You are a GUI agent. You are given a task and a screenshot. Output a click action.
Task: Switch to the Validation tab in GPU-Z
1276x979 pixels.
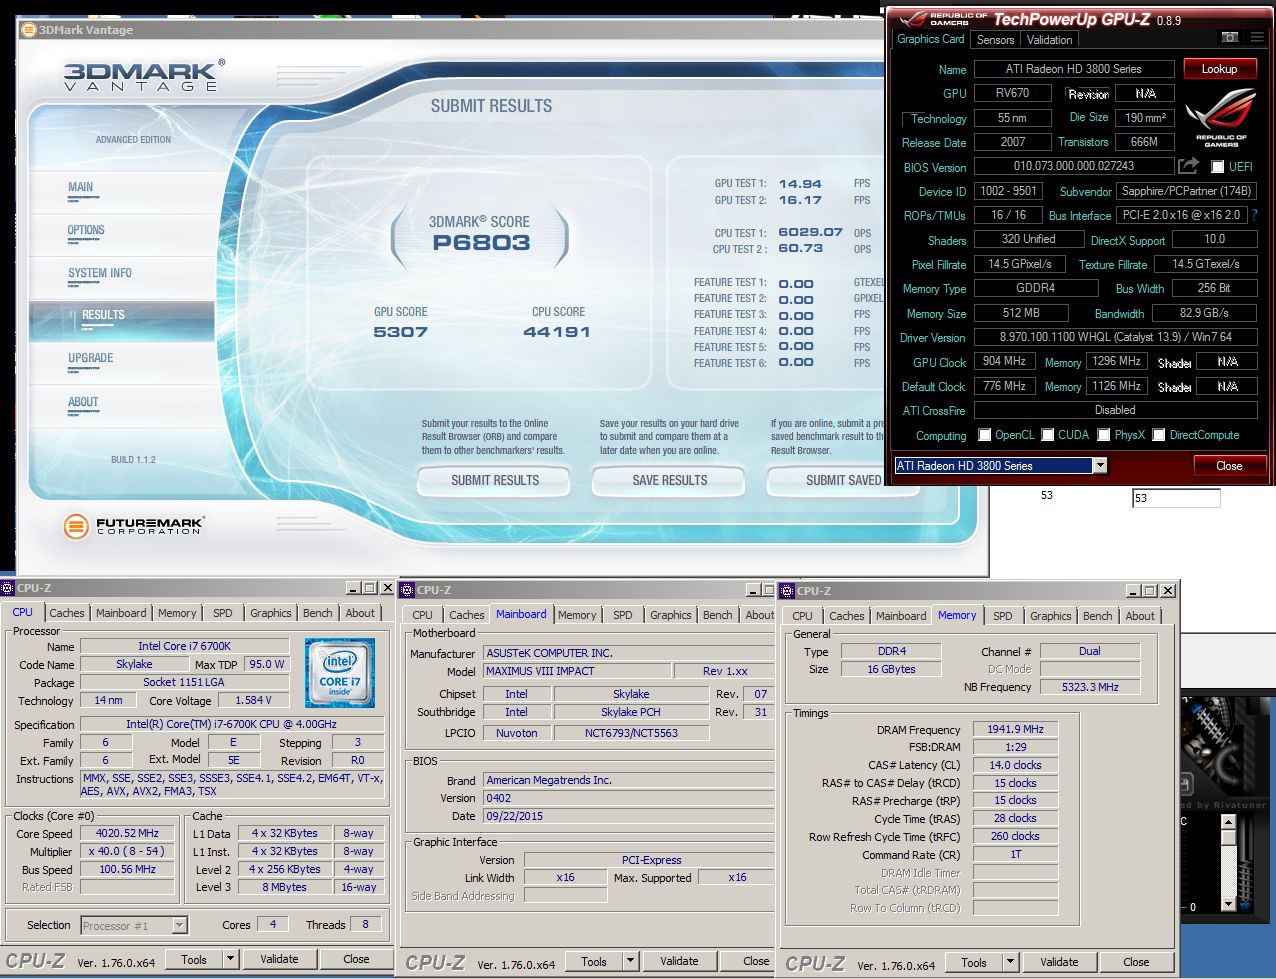[x=1049, y=40]
